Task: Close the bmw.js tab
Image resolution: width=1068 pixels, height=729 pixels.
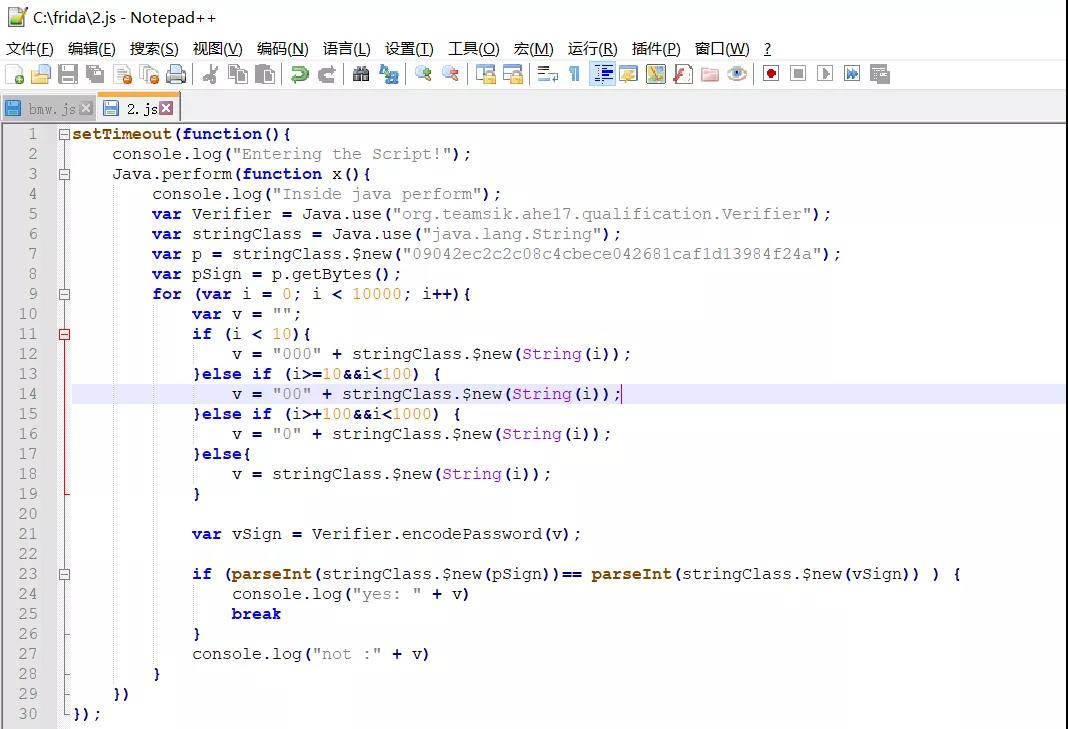Action: pyautogui.click(x=86, y=108)
